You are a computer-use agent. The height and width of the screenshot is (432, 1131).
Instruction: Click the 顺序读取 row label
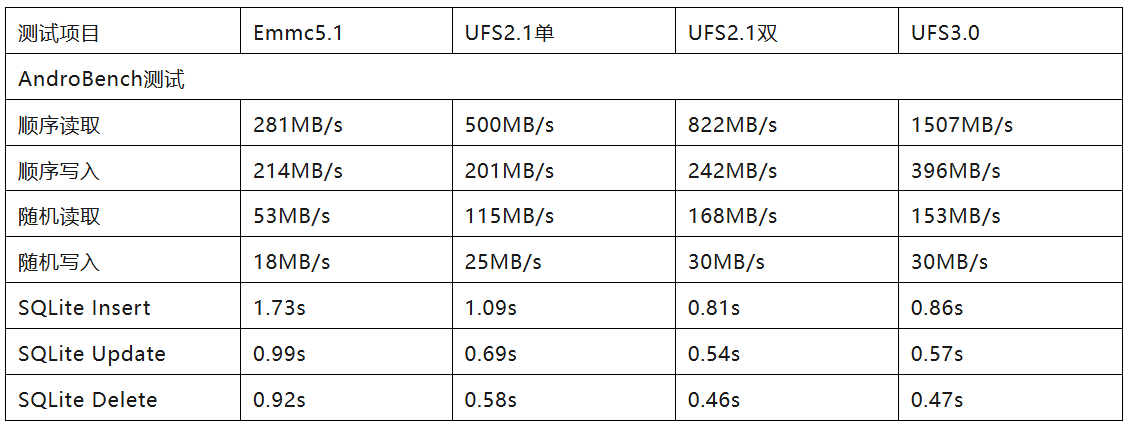click(x=59, y=125)
